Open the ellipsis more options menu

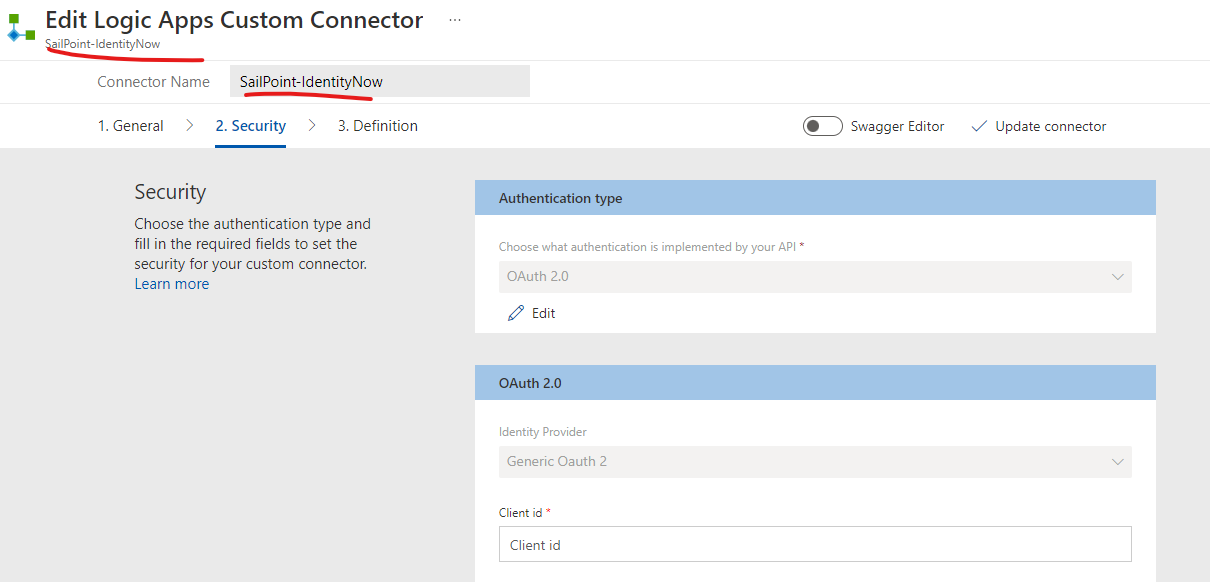click(455, 20)
